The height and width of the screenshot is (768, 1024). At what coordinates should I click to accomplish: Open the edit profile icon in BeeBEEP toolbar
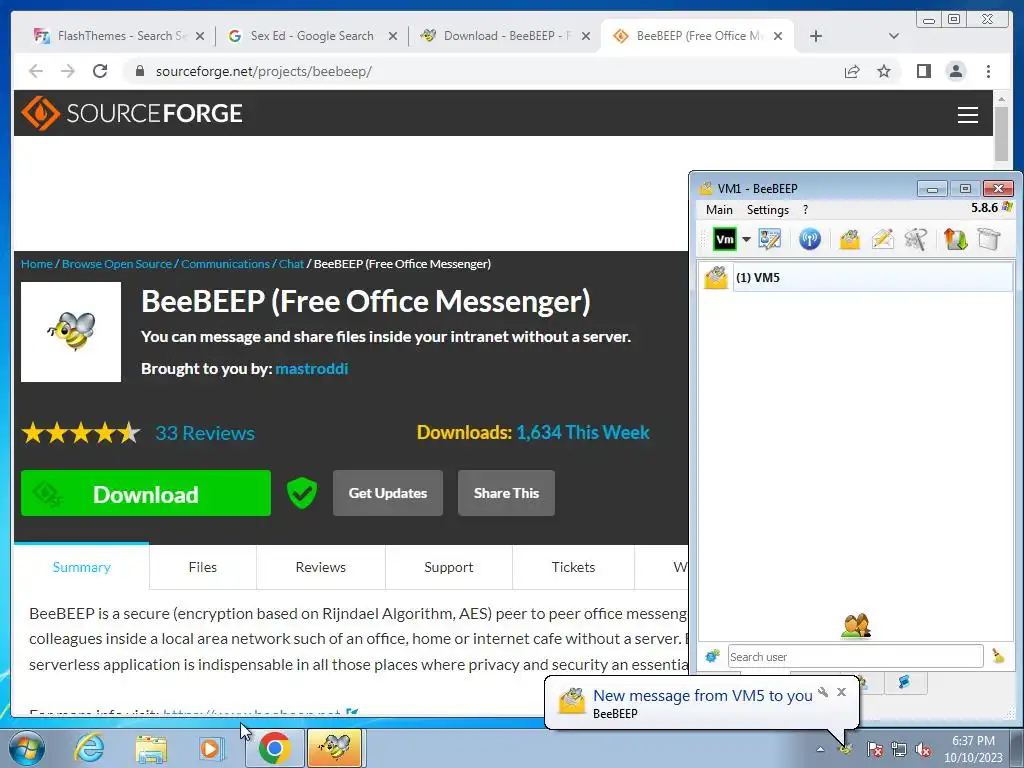pyautogui.click(x=769, y=239)
